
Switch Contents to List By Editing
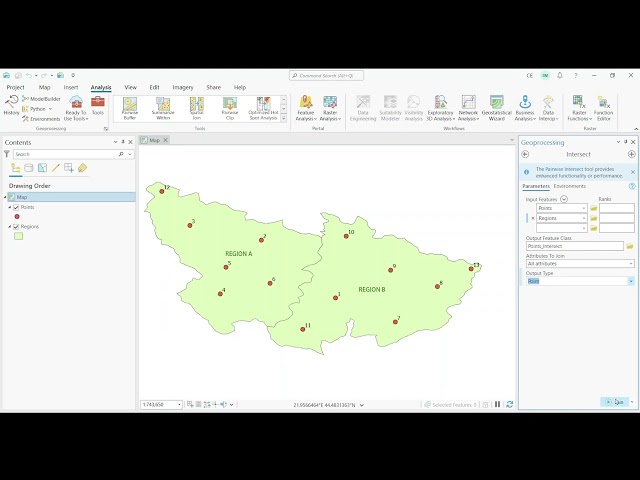coord(56,168)
